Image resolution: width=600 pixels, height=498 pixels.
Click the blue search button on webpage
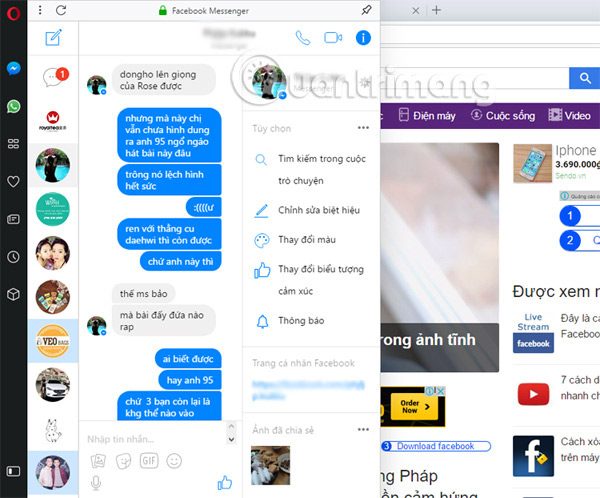[584, 78]
